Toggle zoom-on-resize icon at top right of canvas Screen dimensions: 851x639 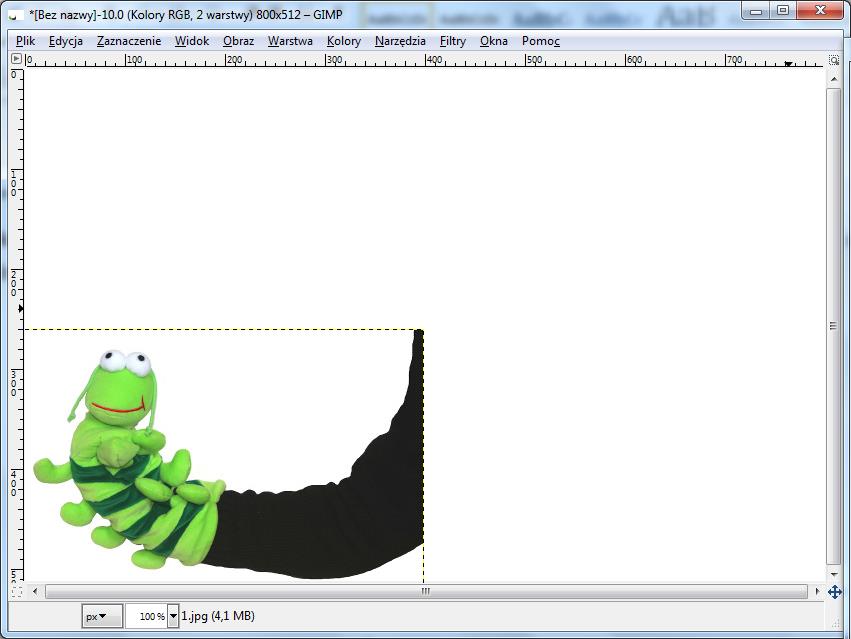click(834, 59)
